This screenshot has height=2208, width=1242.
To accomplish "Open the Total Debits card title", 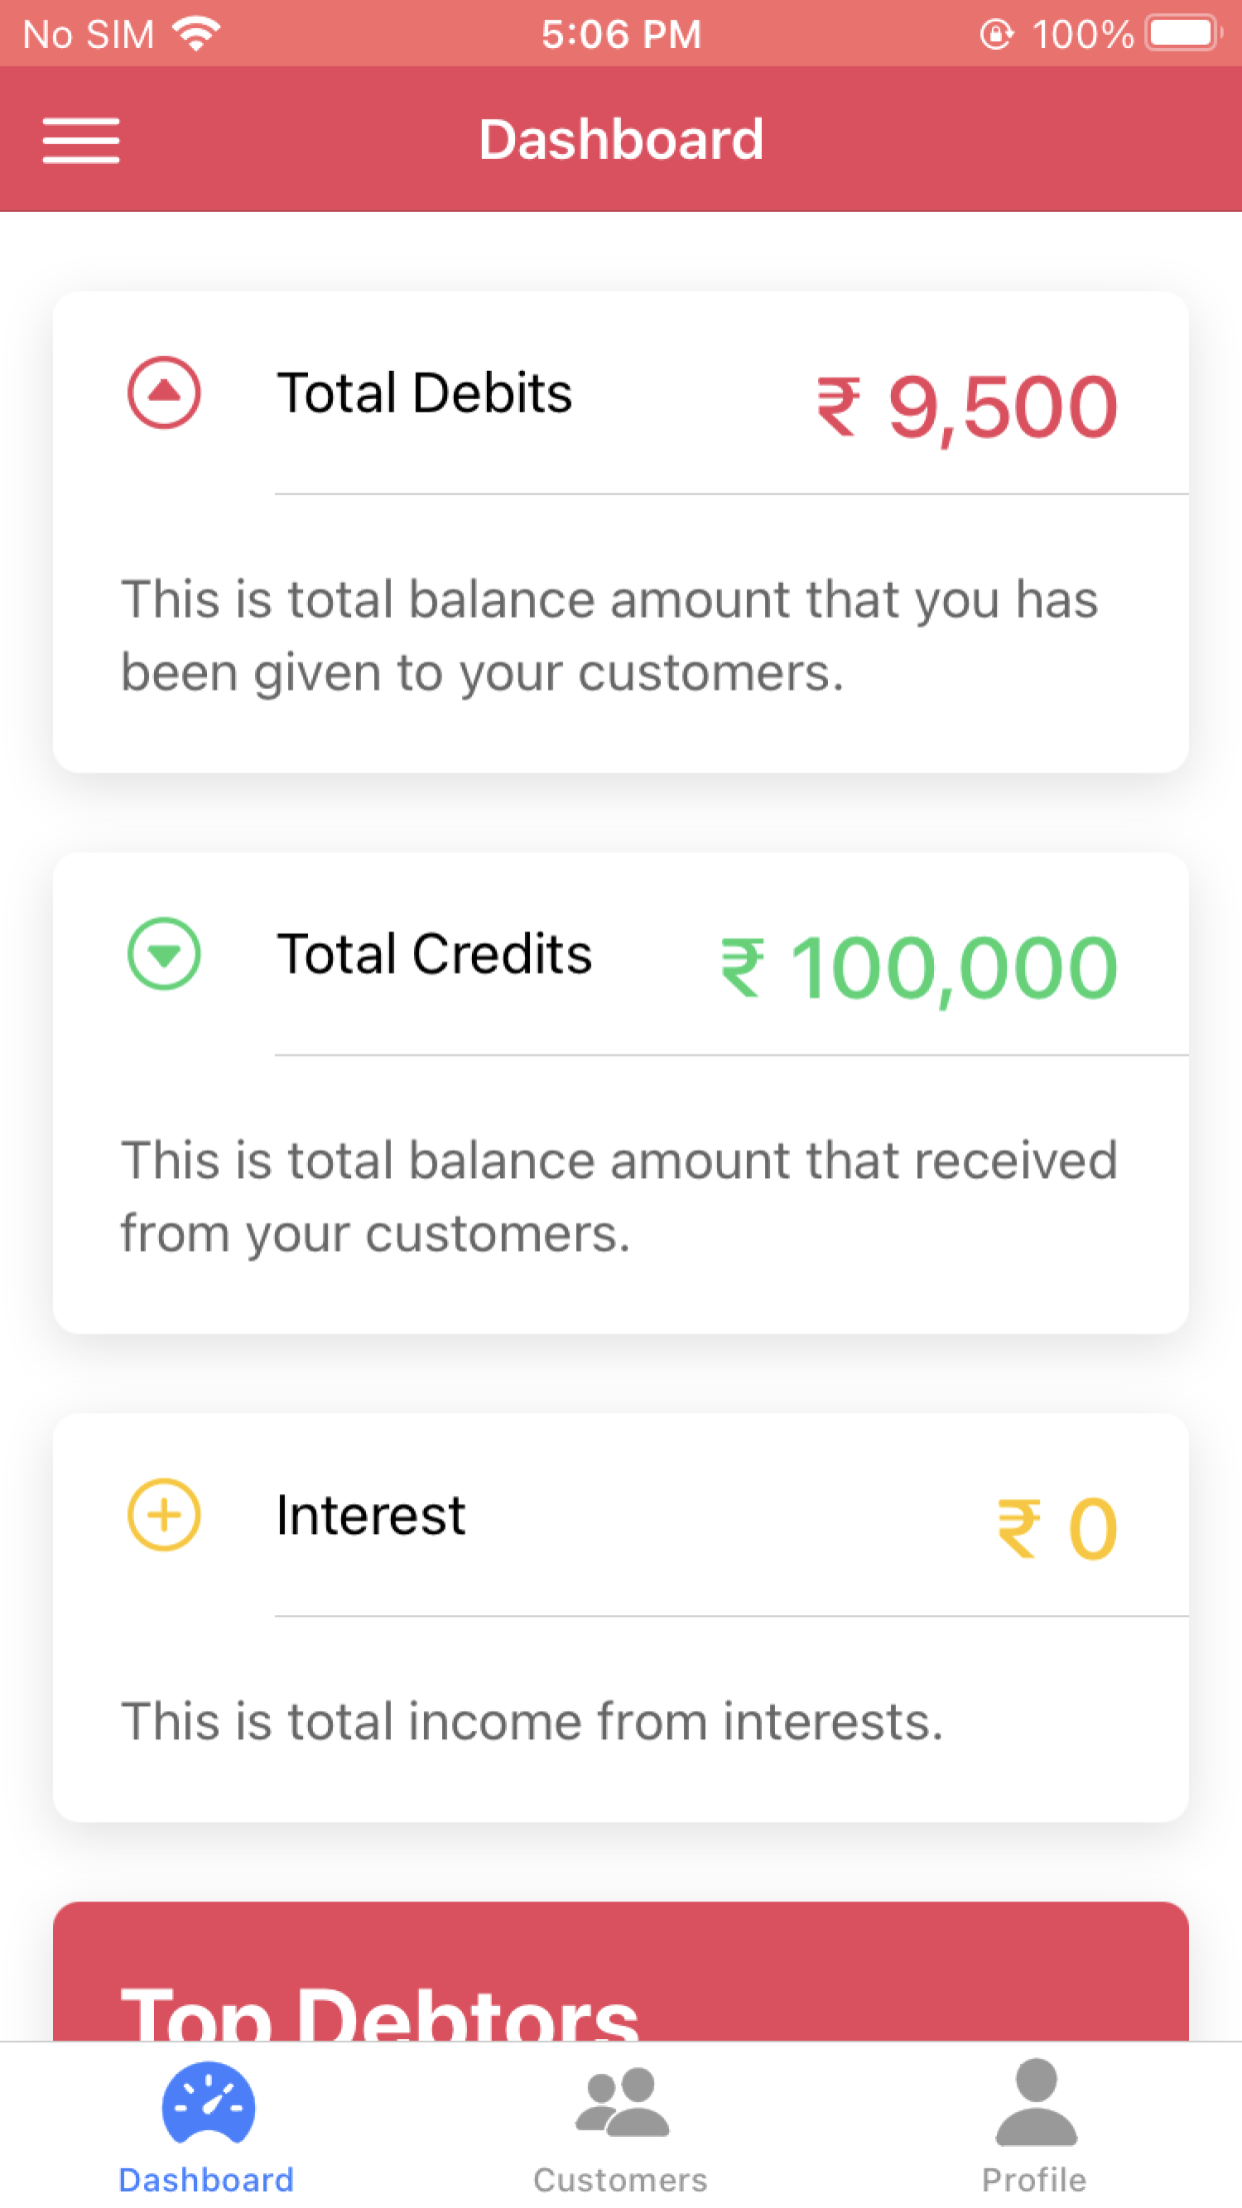I will 425,392.
